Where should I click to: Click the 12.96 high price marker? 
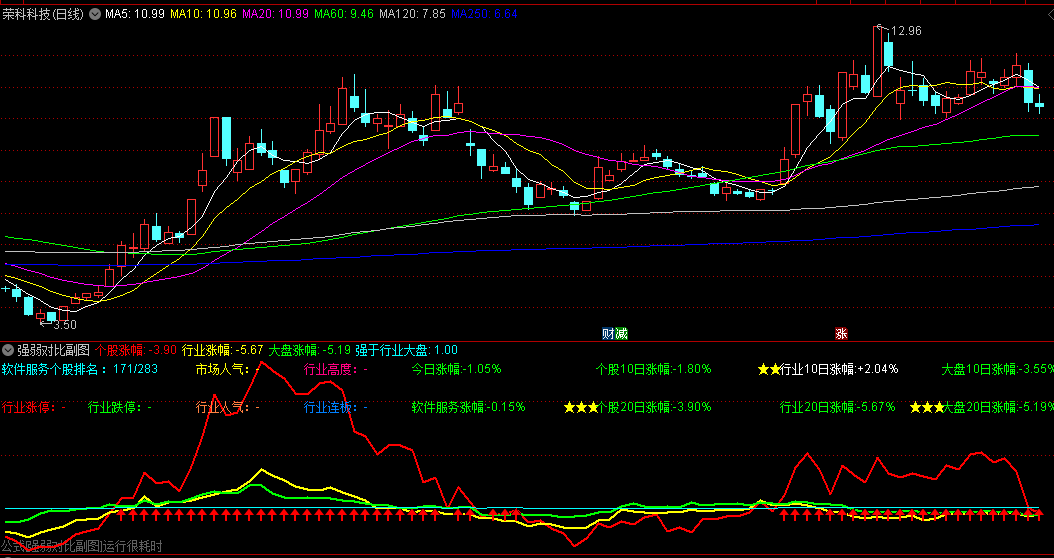(905, 31)
